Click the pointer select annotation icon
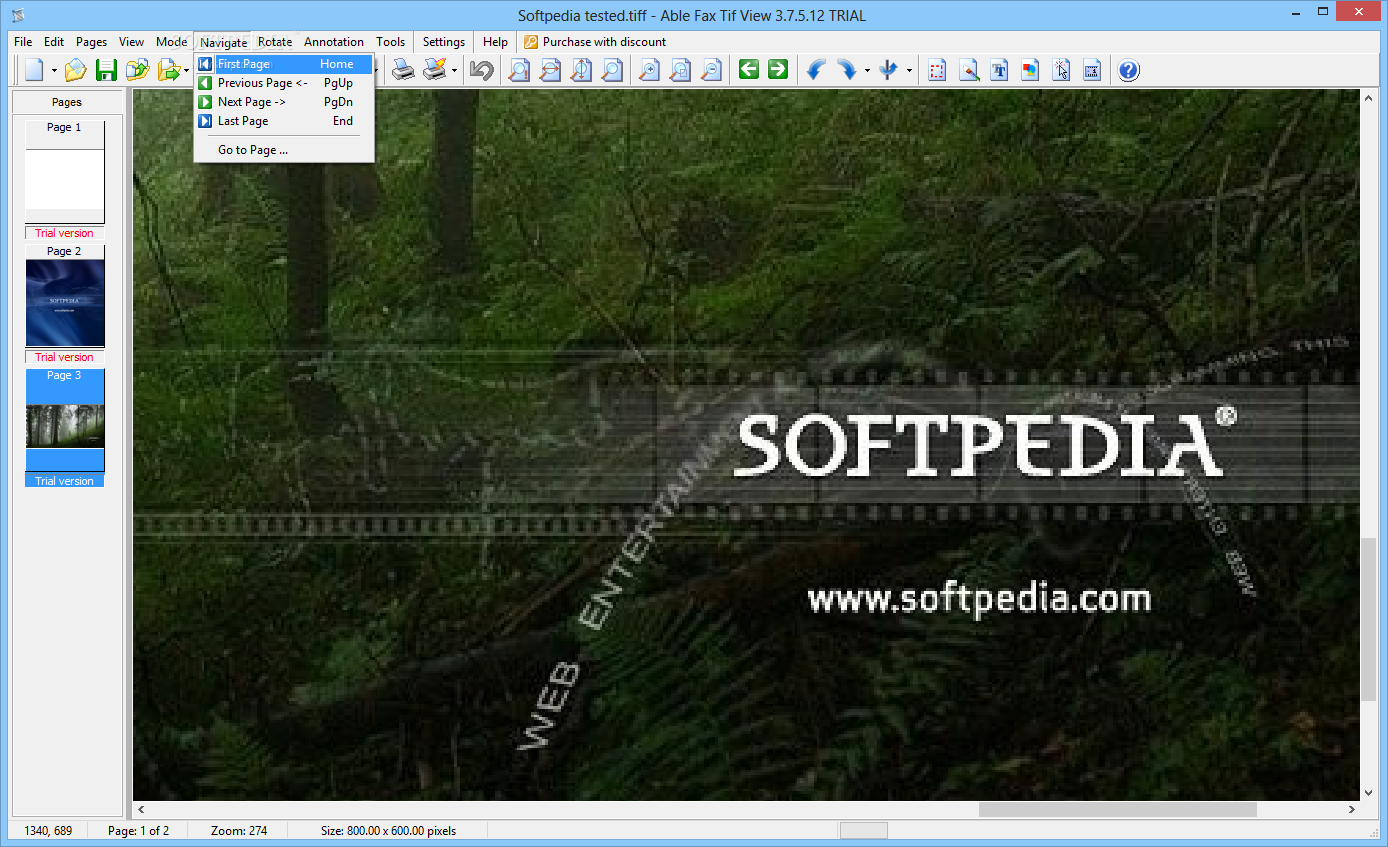The height and width of the screenshot is (847, 1388). tap(1061, 70)
